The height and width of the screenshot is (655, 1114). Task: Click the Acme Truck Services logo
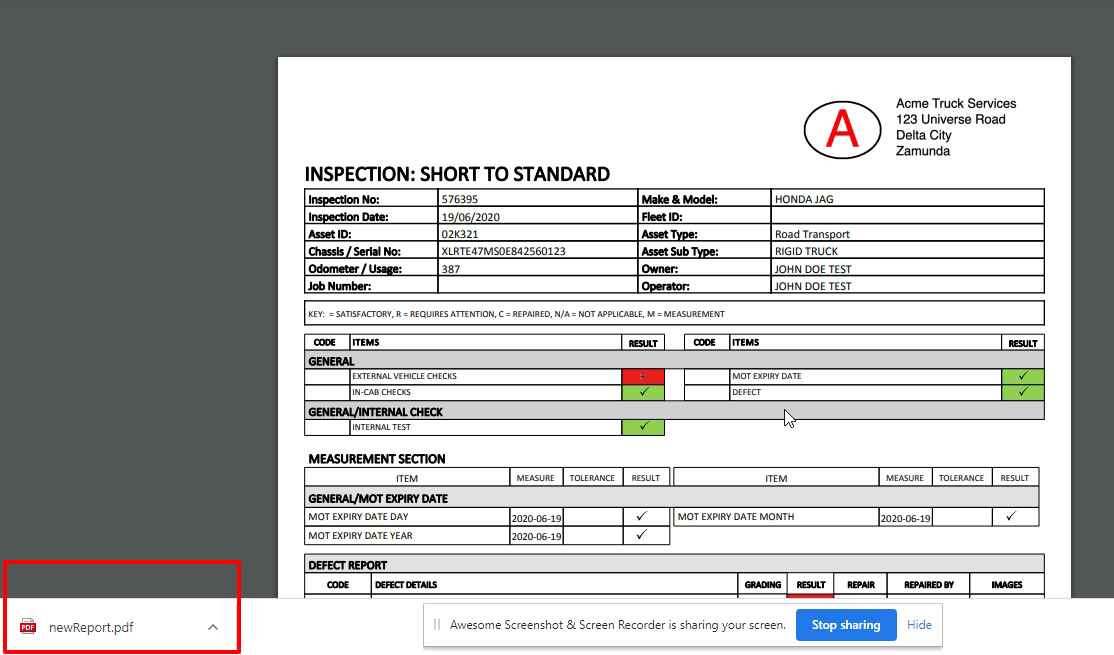842,130
